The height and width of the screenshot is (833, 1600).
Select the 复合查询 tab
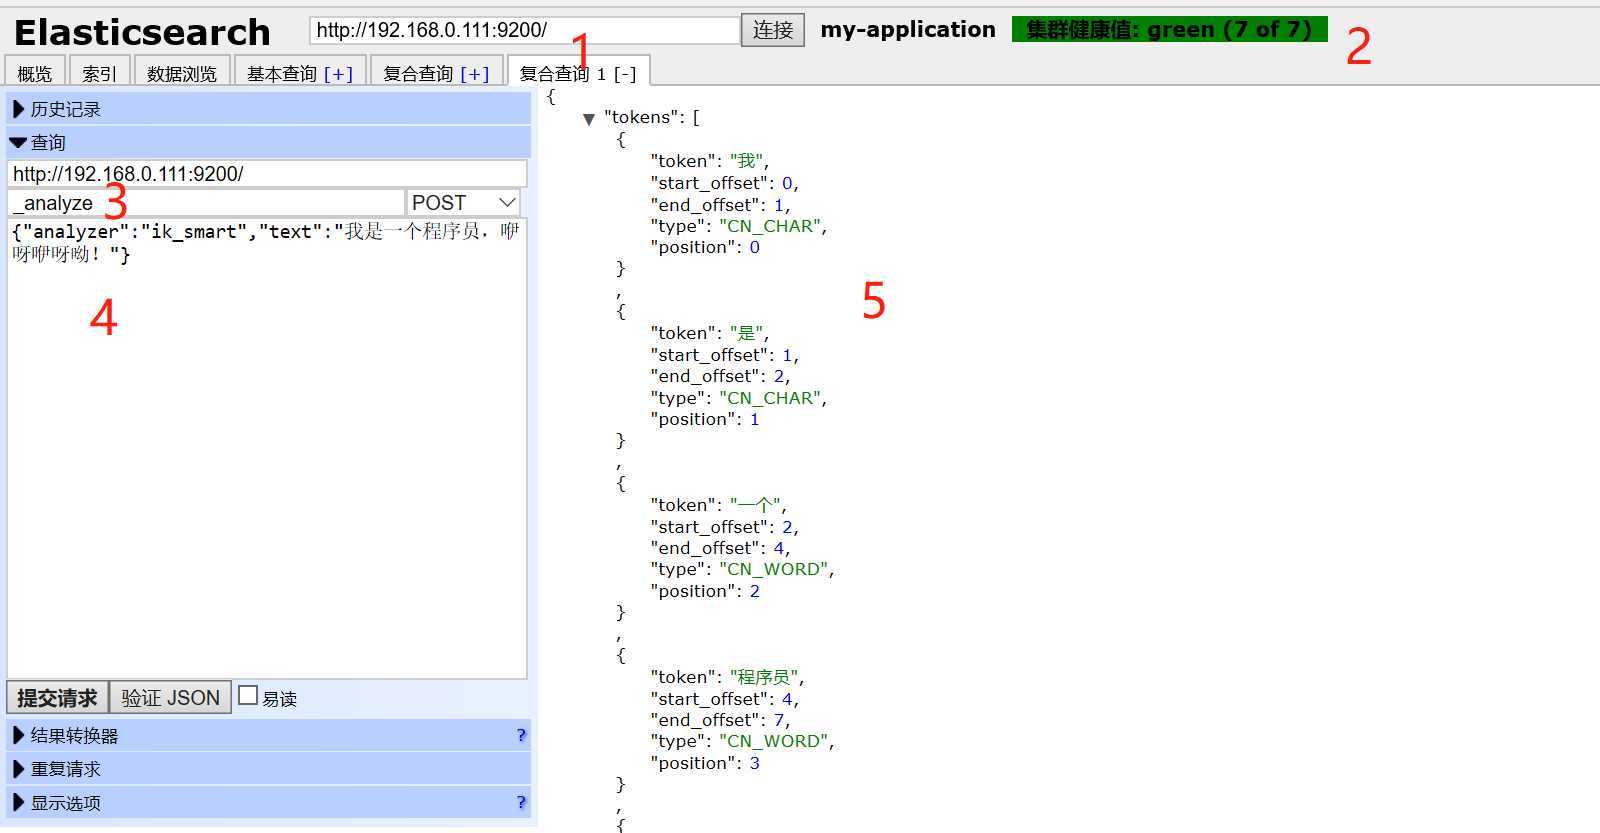click(418, 73)
